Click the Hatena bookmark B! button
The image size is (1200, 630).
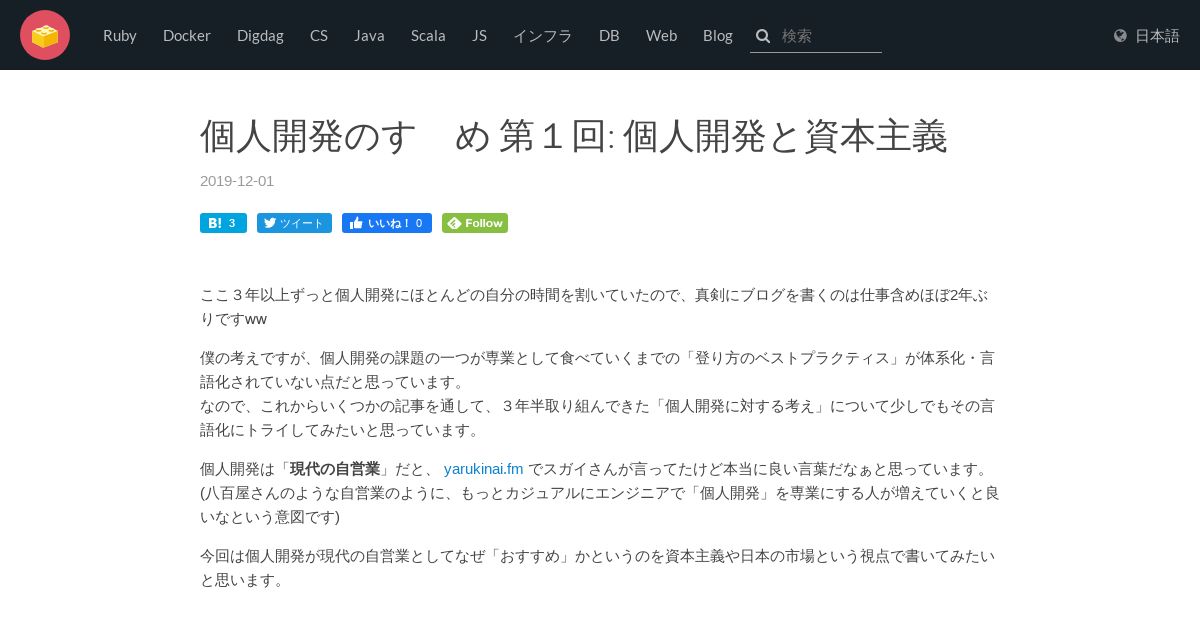coord(222,223)
